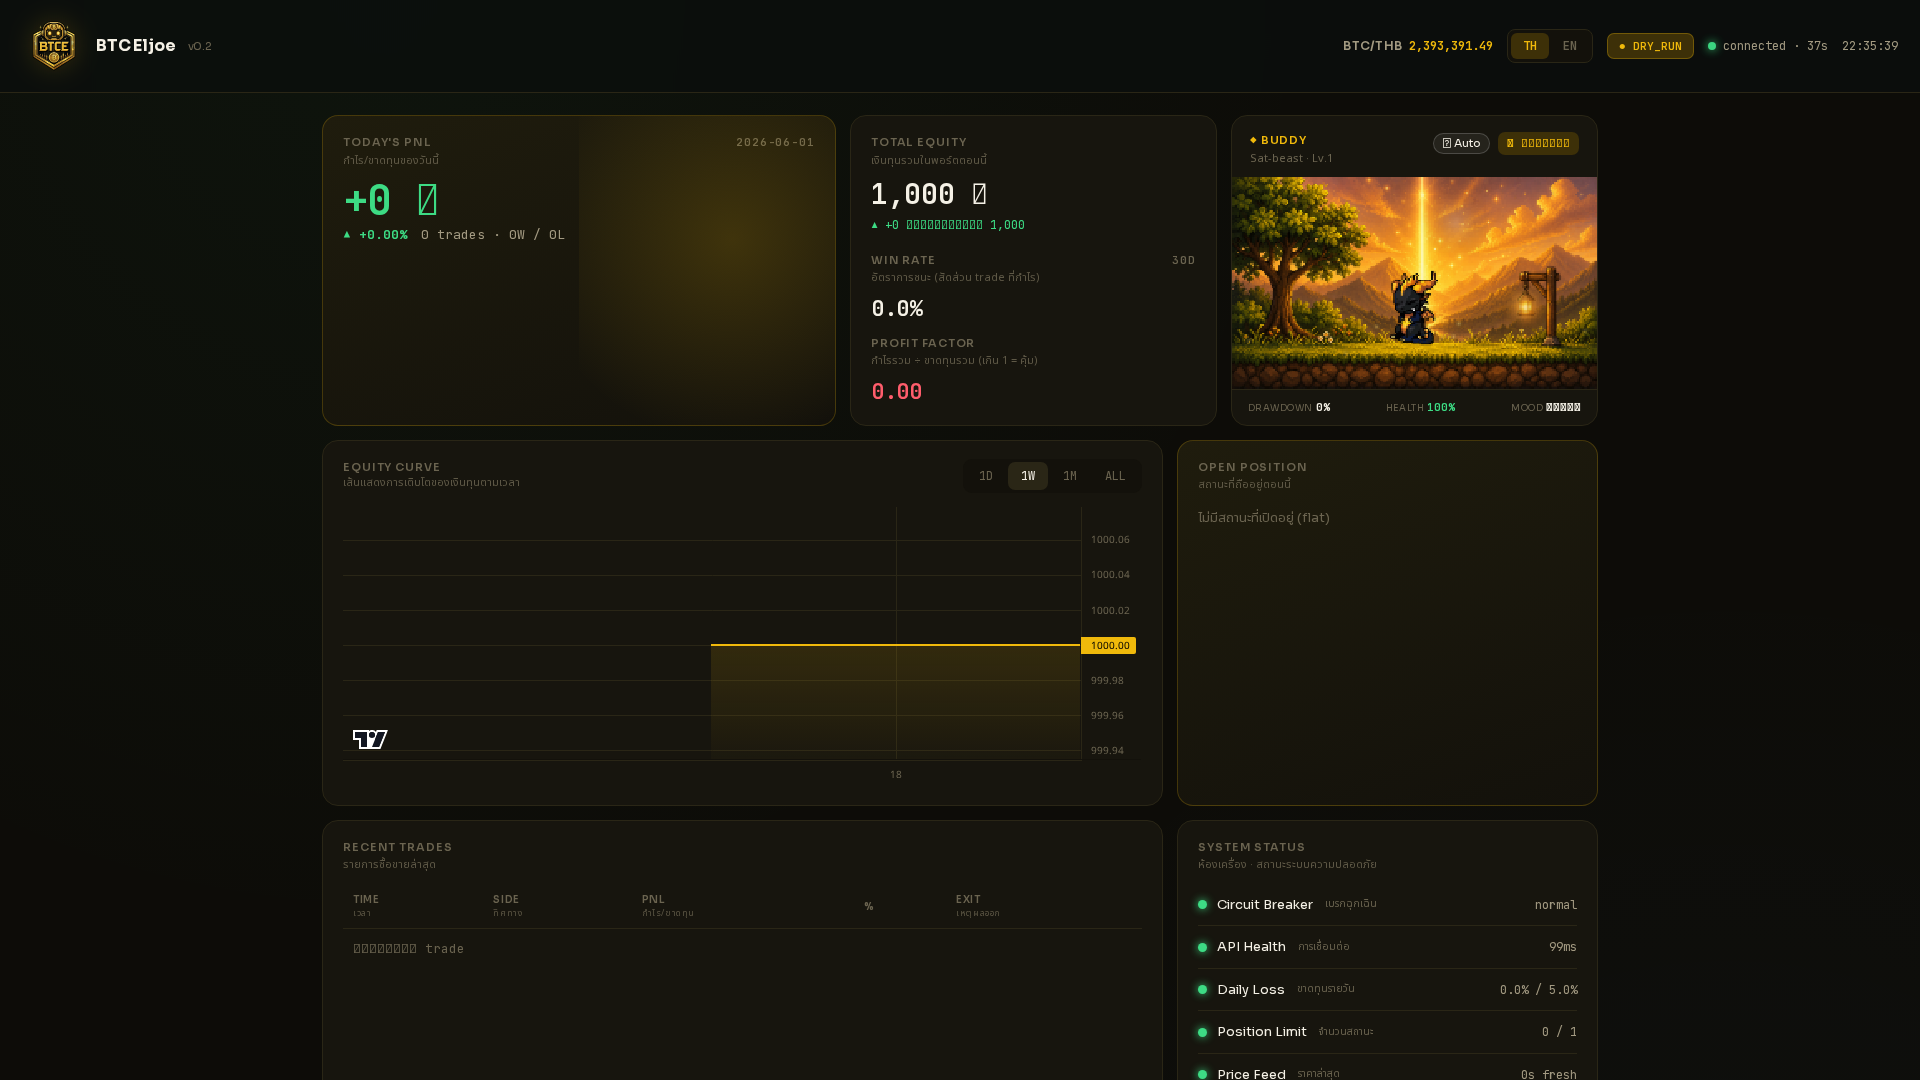Viewport: 1920px width, 1080px height.
Task: Click the Buddy diamond icon
Action: pyautogui.click(x=1253, y=140)
